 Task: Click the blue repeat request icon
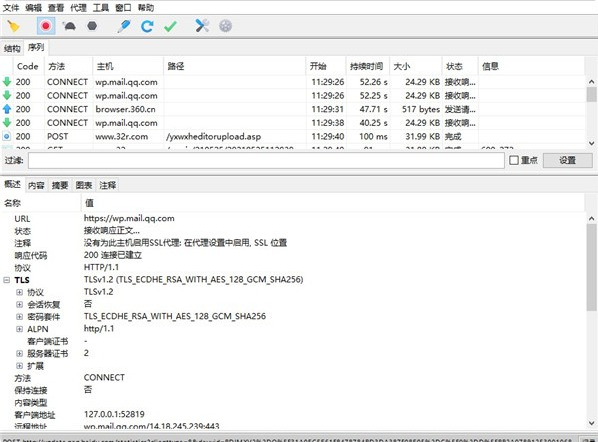(x=147, y=26)
